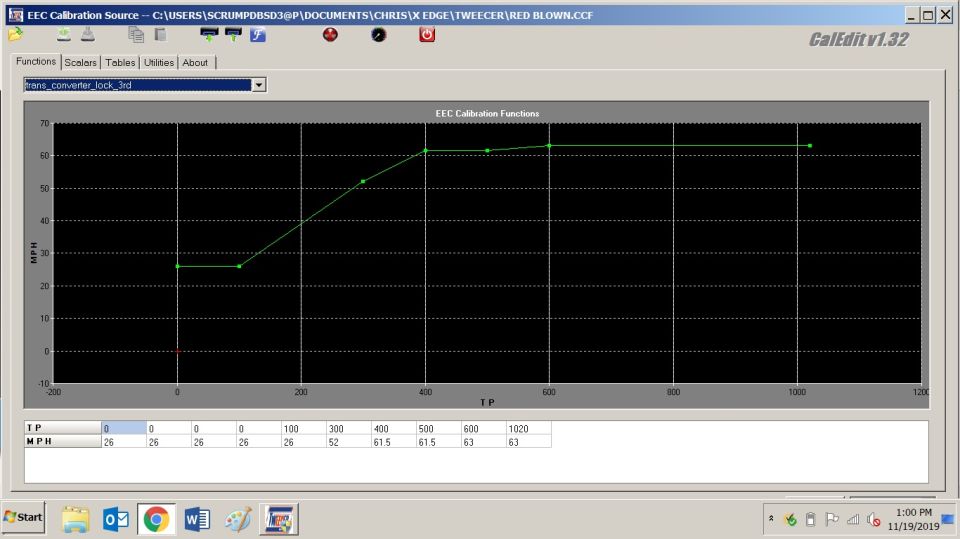Open File Explorer from the taskbar
Viewport: 960px width, 539px height.
point(76,520)
